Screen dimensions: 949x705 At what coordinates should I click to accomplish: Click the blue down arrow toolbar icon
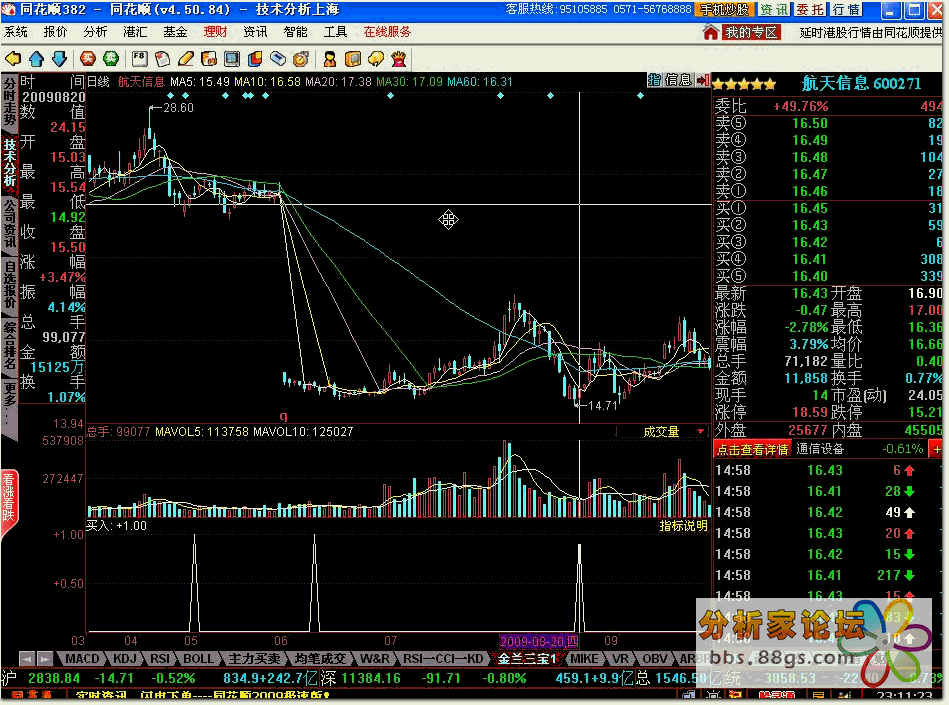coord(59,59)
